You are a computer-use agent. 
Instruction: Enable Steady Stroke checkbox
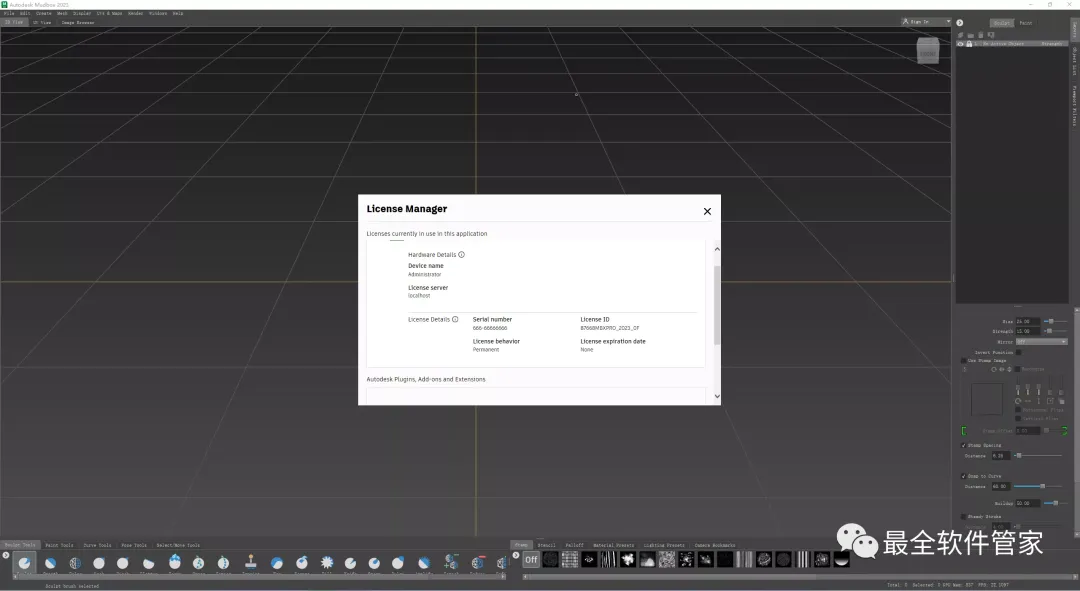click(x=964, y=516)
